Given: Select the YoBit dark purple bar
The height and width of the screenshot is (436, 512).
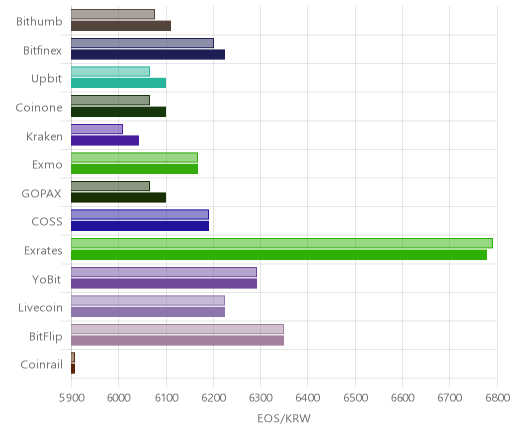Looking at the screenshot, I should pyautogui.click(x=164, y=283).
